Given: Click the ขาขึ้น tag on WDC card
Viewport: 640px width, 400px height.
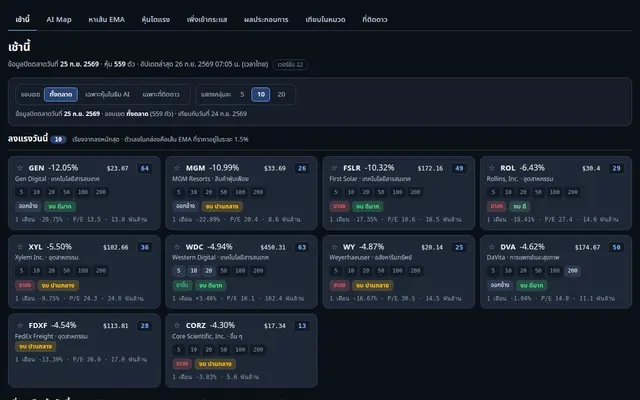Looking at the screenshot, I should [182, 285].
